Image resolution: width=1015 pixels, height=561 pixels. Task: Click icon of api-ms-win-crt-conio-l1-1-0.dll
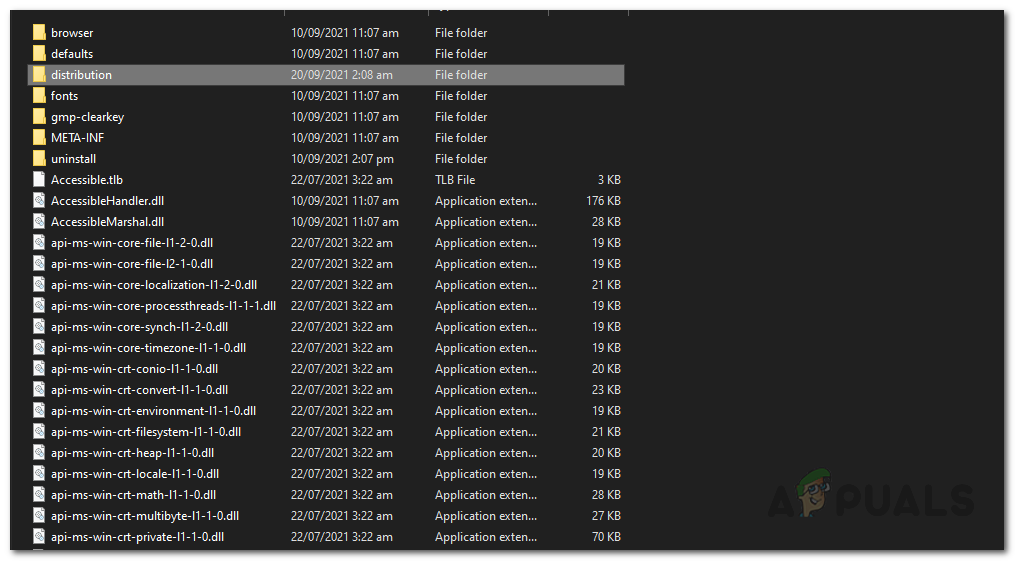pyautogui.click(x=39, y=369)
